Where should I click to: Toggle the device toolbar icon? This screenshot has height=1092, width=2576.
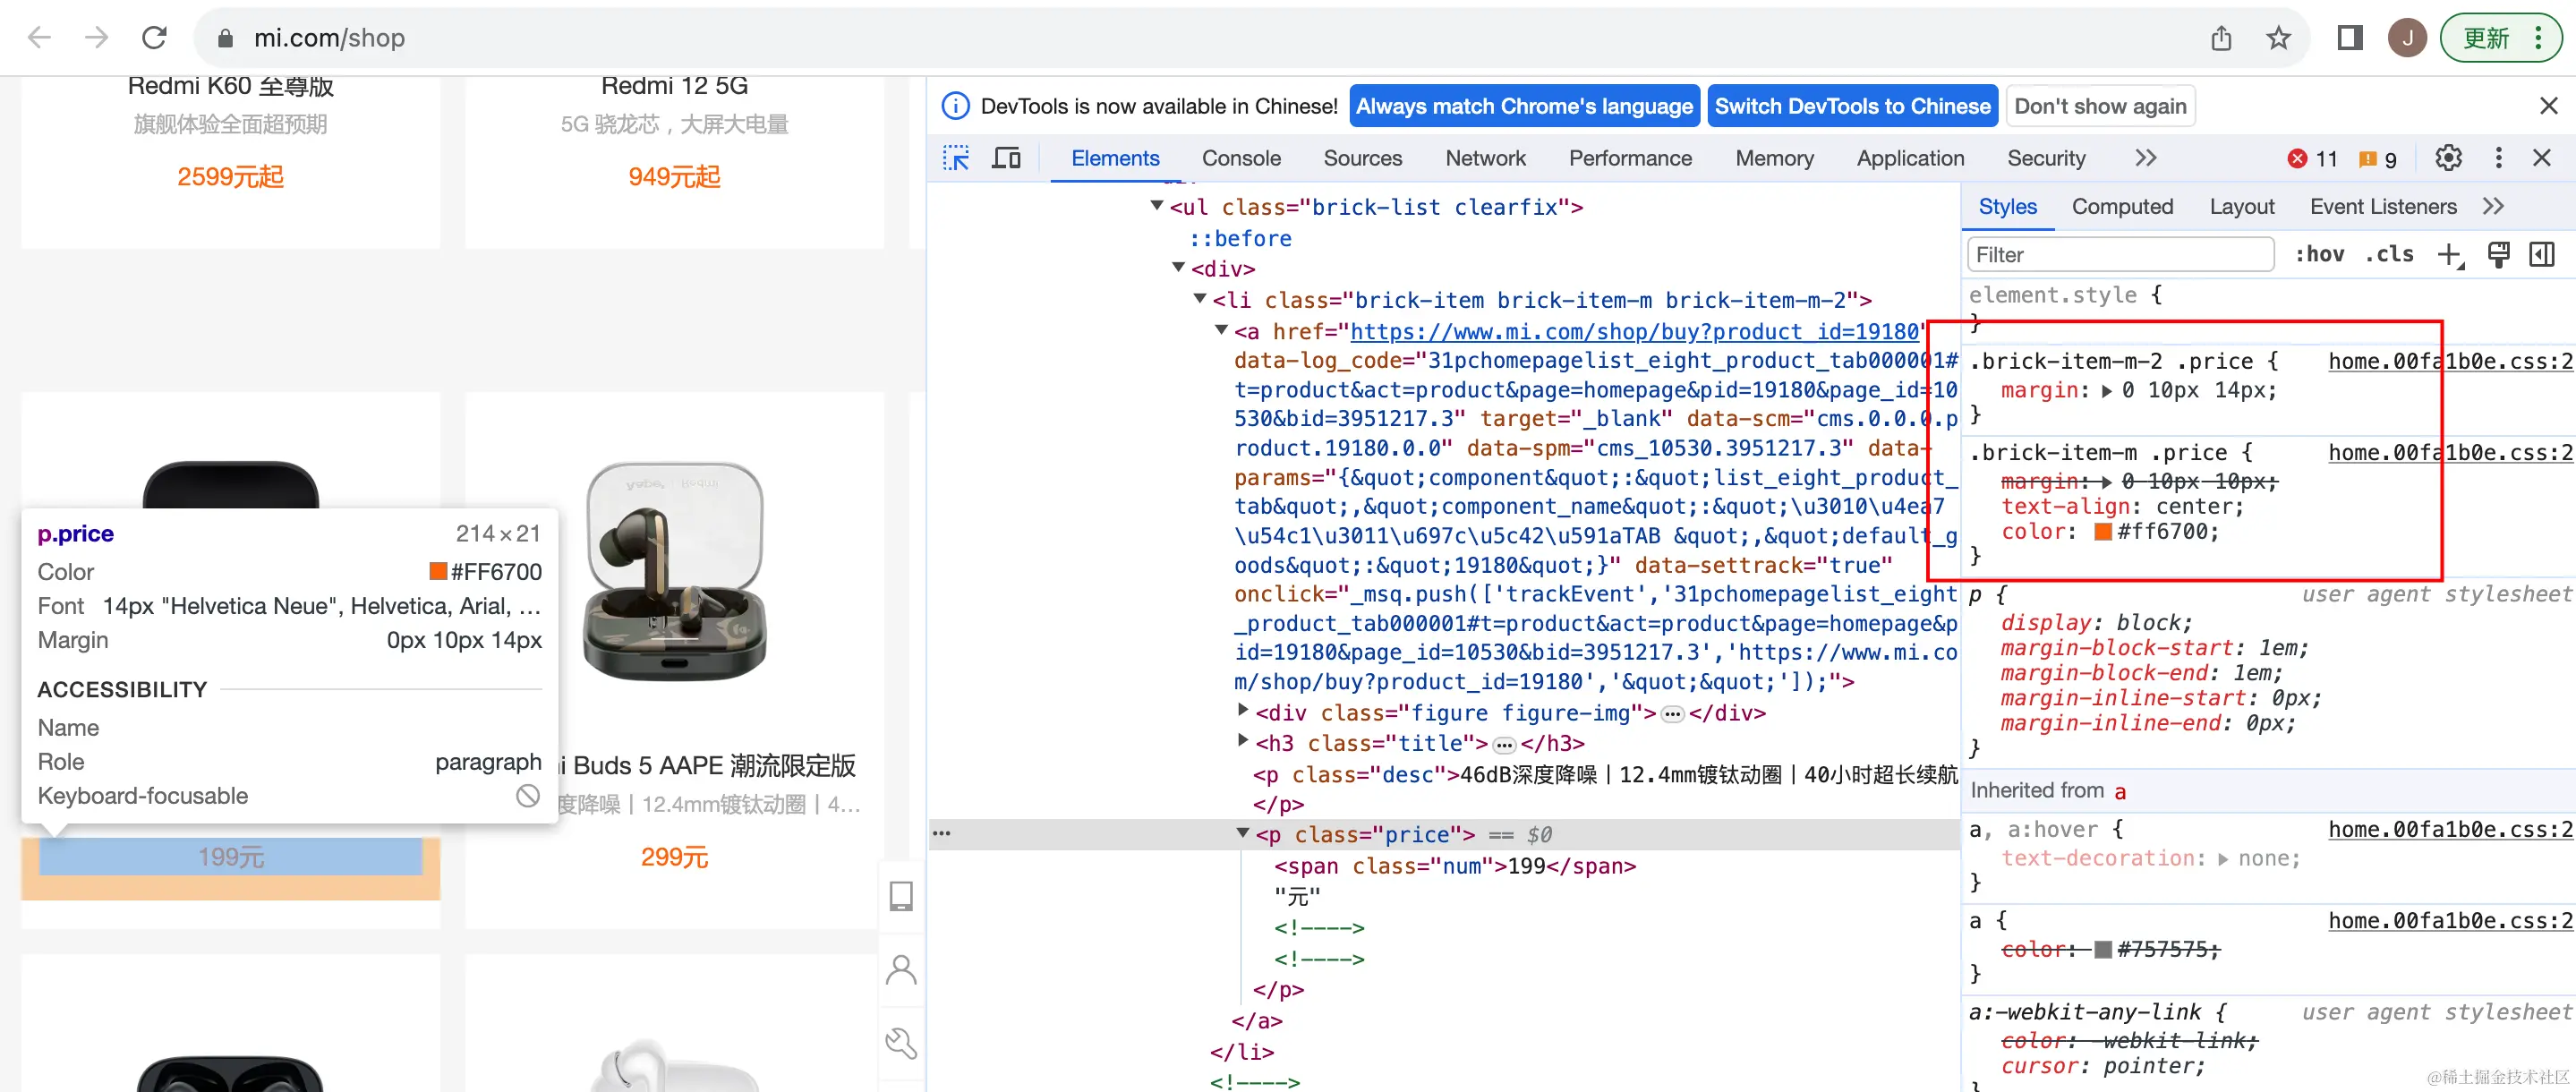pos(1006,158)
